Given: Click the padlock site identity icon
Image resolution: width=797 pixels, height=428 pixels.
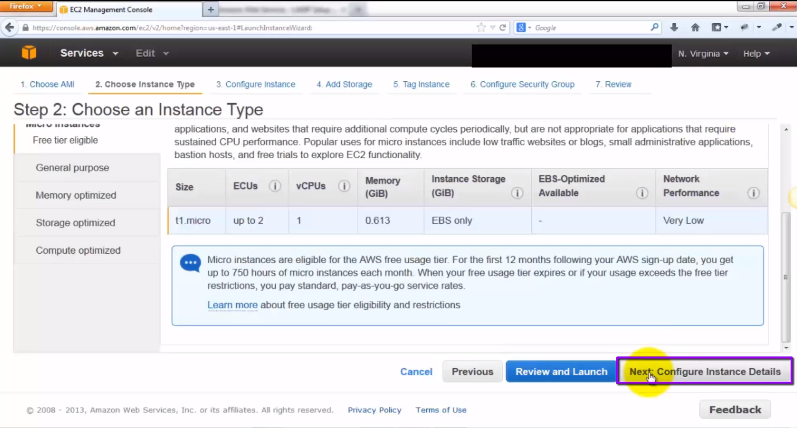Looking at the screenshot, I should (x=25, y=27).
